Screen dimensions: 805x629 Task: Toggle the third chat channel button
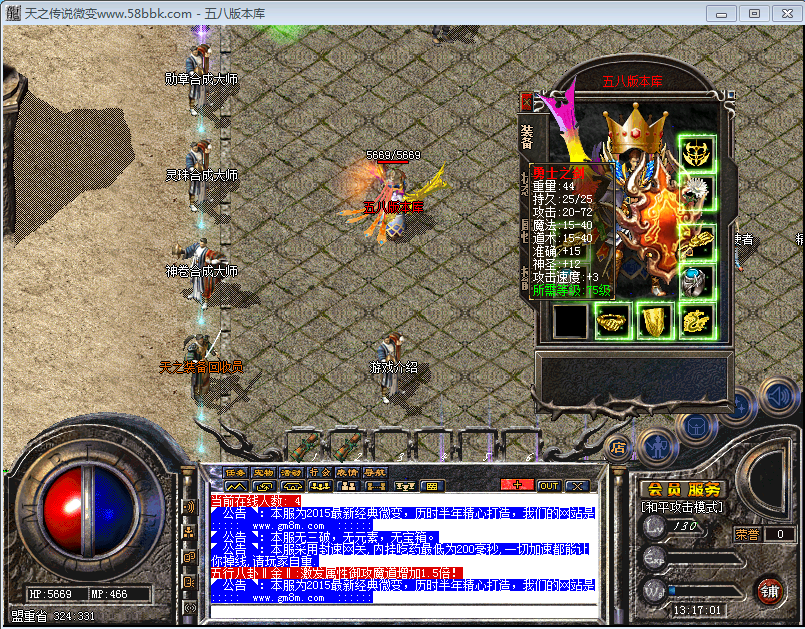point(291,486)
